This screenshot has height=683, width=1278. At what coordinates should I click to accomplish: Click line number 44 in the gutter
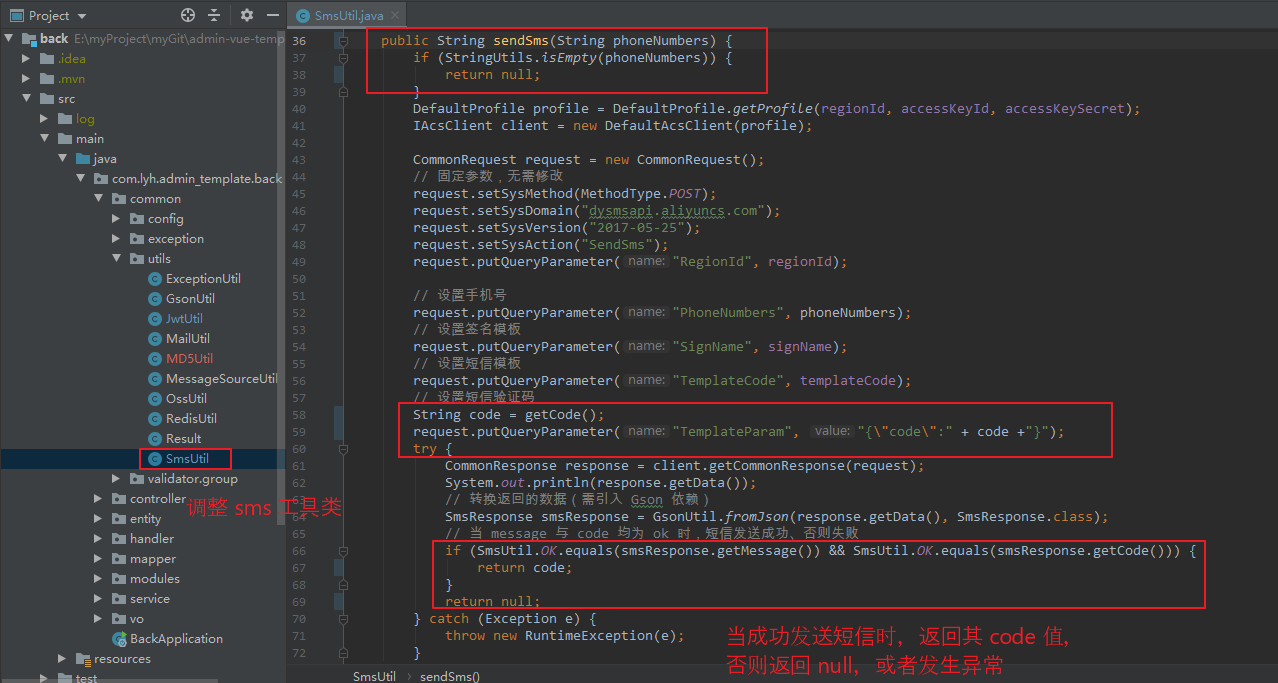point(299,177)
